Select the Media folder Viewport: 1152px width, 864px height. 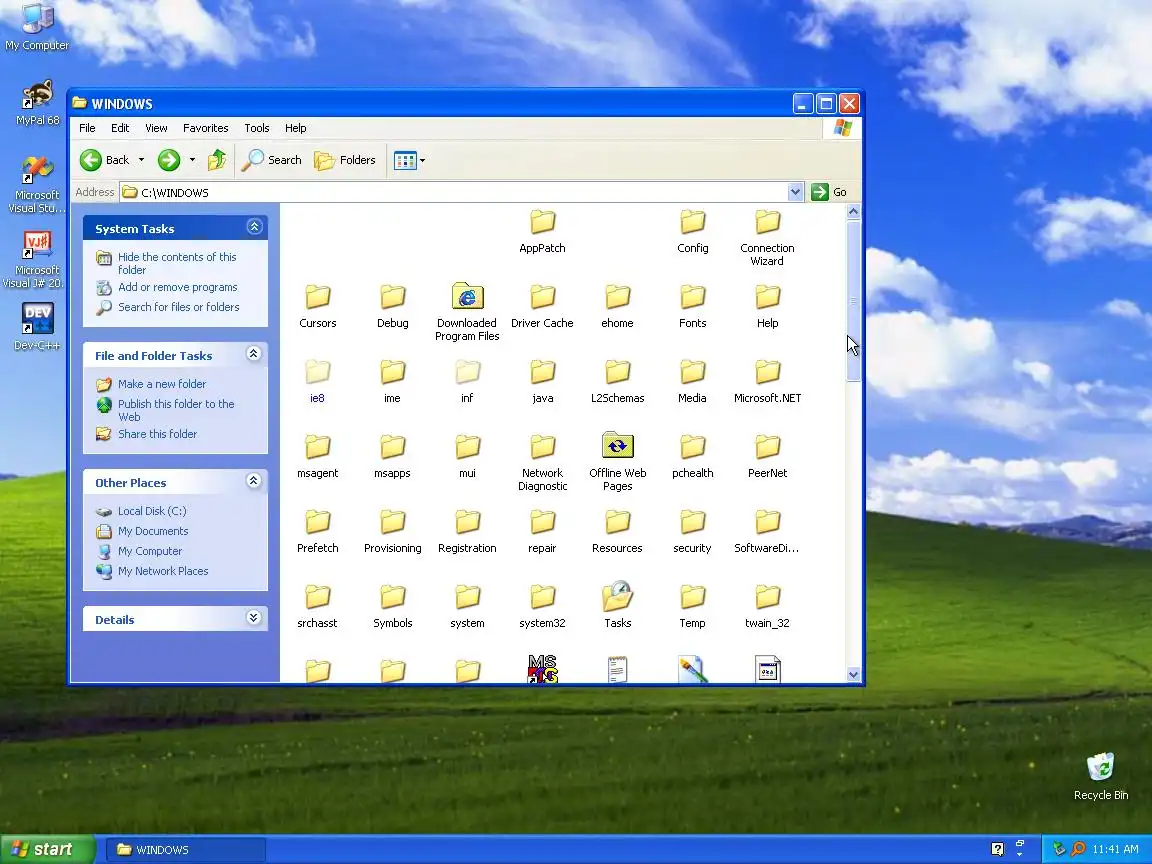point(693,381)
